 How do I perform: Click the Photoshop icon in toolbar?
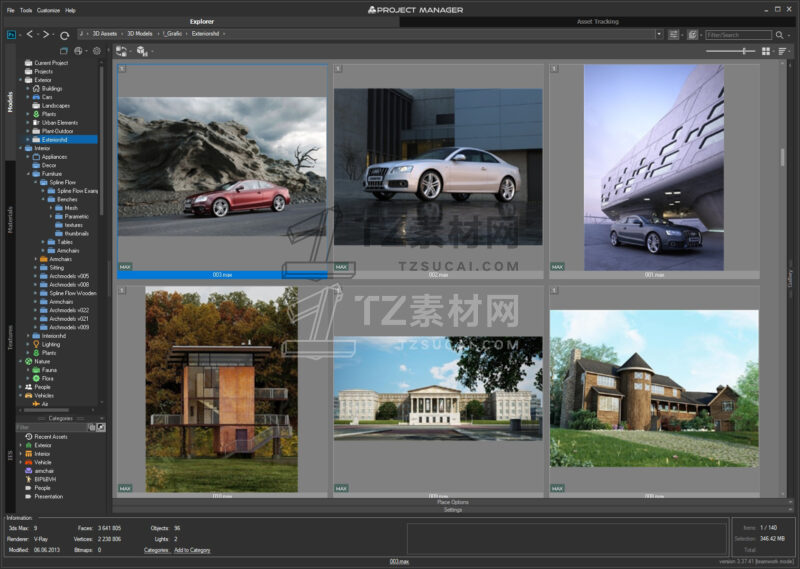[x=11, y=34]
